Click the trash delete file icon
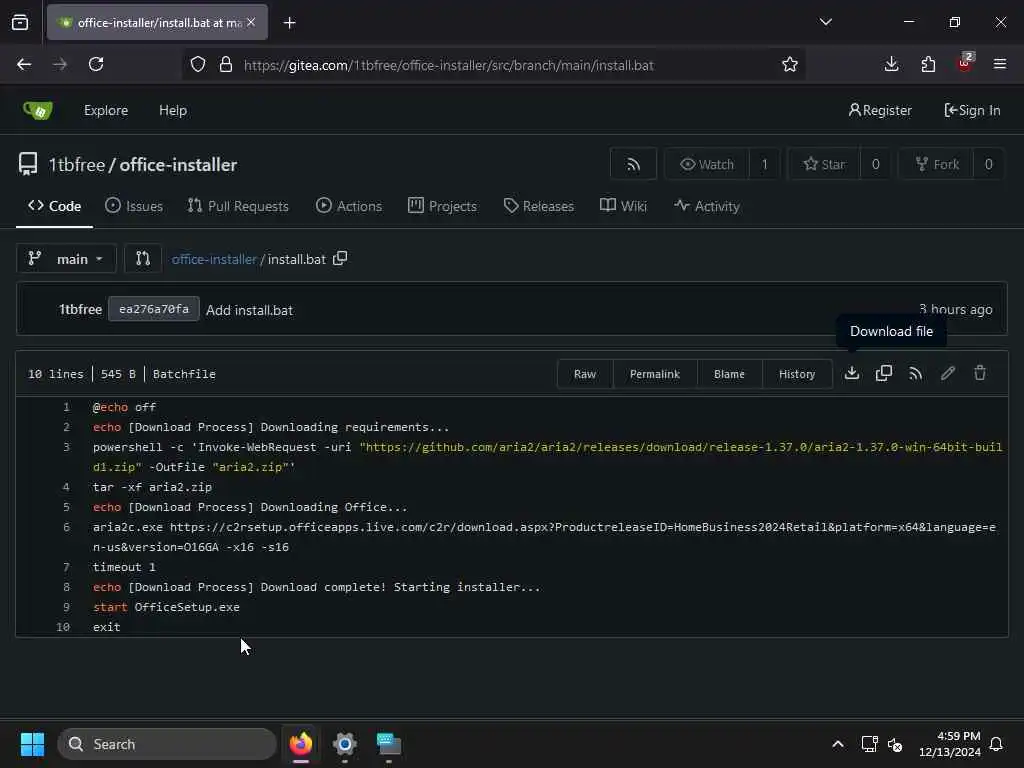 click(980, 374)
